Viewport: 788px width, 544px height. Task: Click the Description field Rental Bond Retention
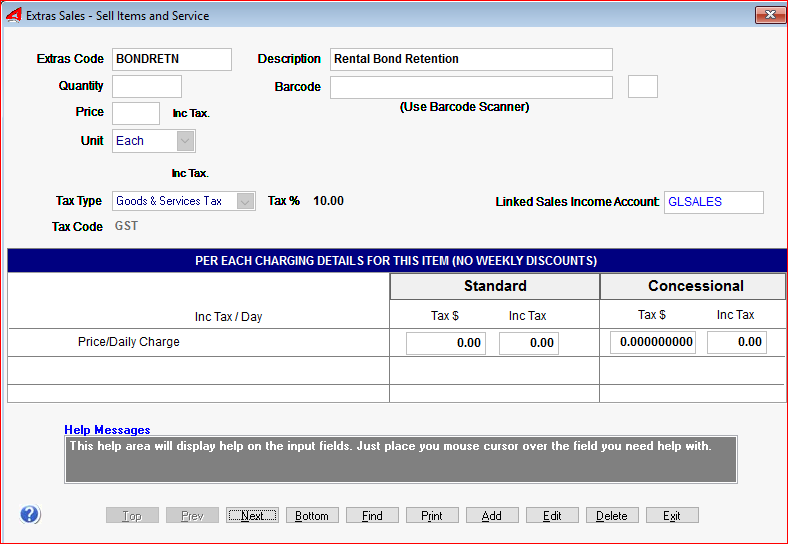471,59
